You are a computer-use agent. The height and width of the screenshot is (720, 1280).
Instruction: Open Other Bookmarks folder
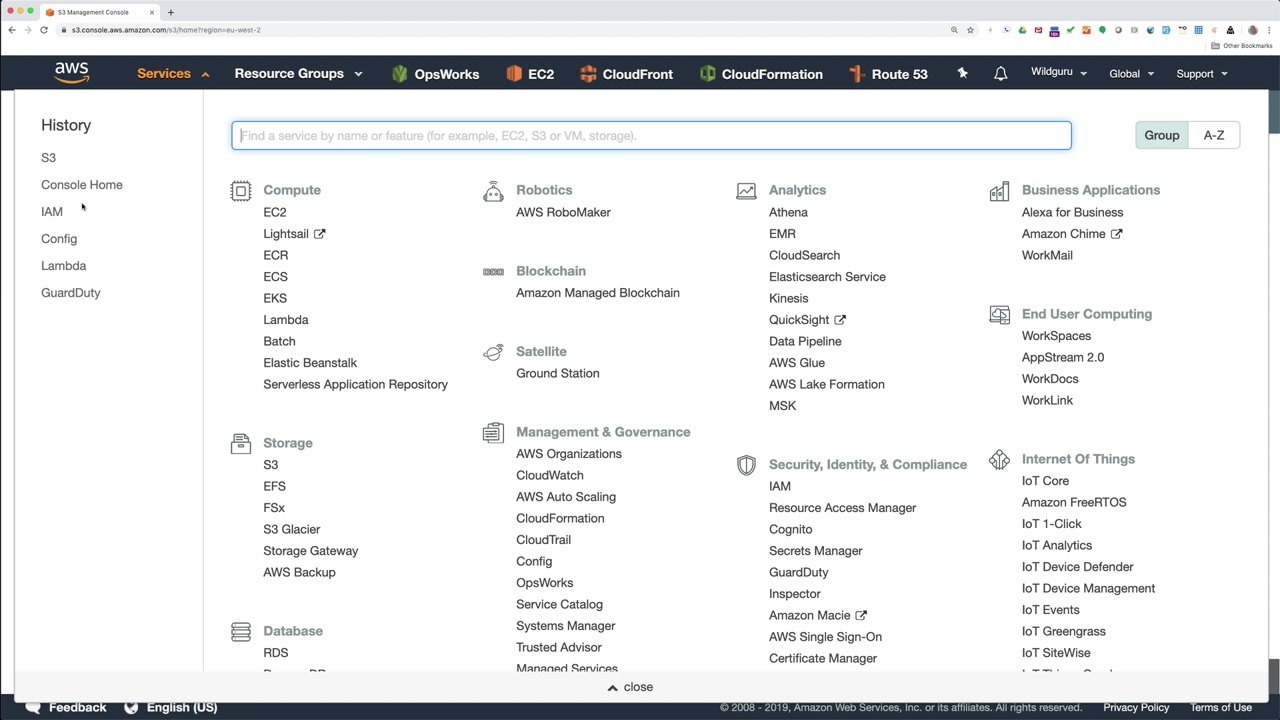[1241, 46]
